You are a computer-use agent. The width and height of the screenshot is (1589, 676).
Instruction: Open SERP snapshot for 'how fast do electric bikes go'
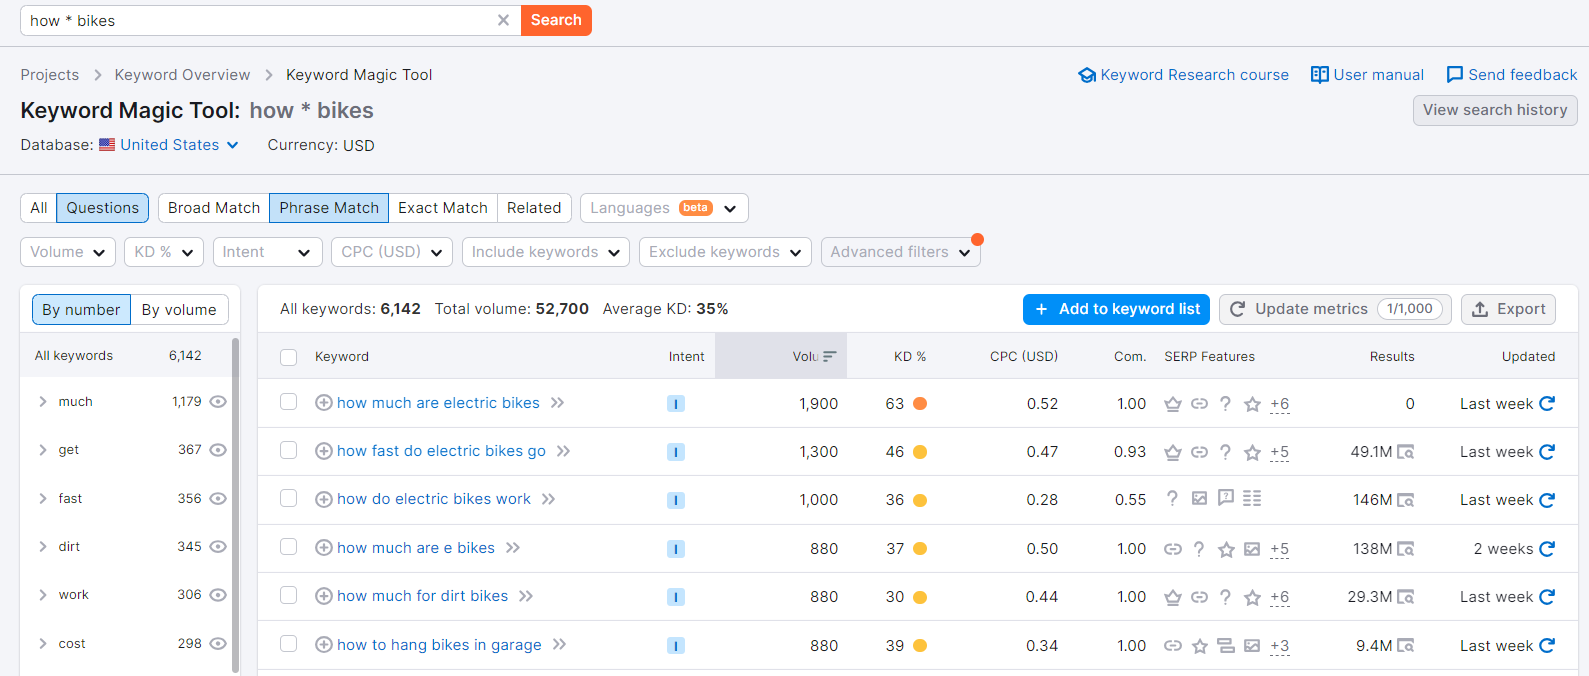pos(1405,452)
